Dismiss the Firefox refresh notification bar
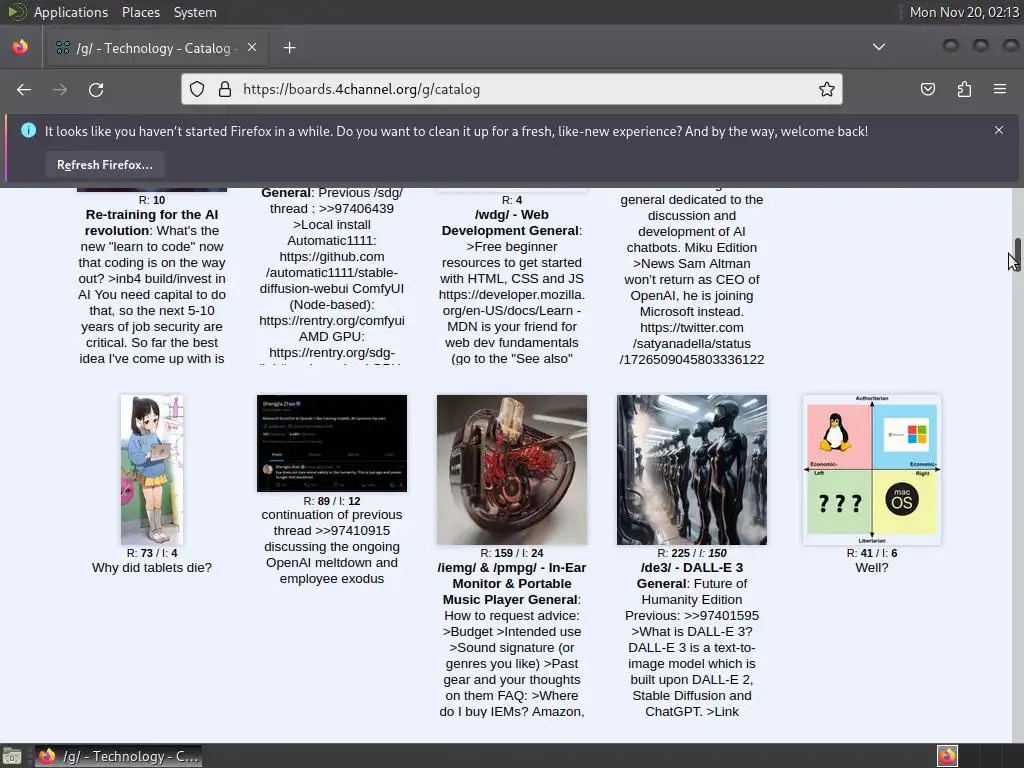 click(999, 131)
